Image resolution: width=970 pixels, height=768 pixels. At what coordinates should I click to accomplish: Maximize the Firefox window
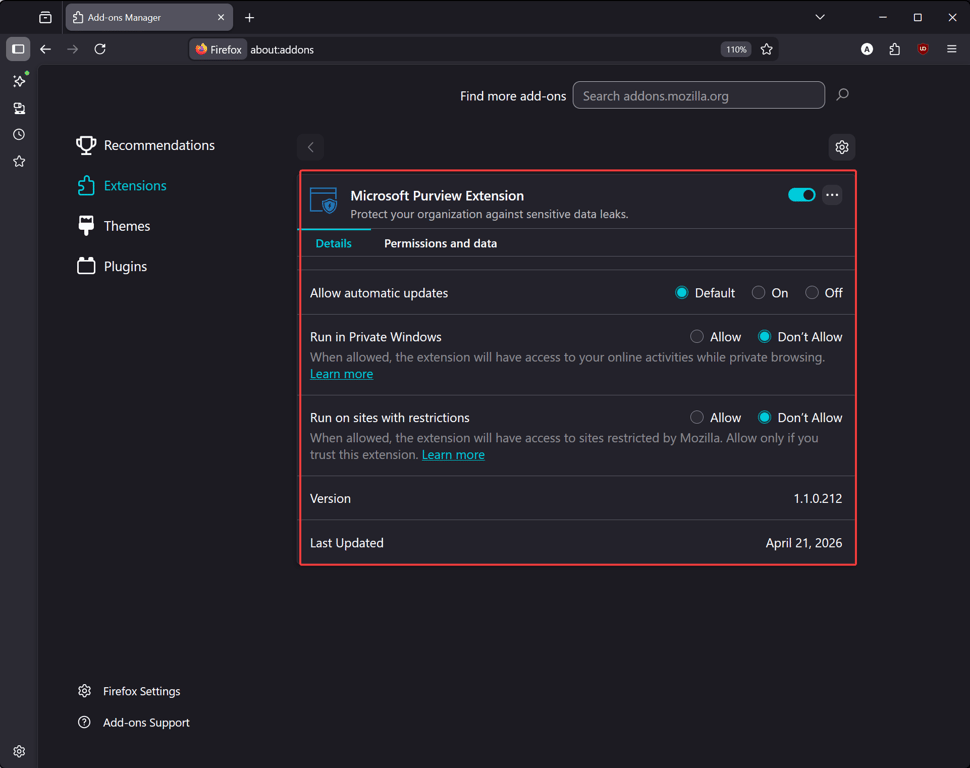click(917, 17)
